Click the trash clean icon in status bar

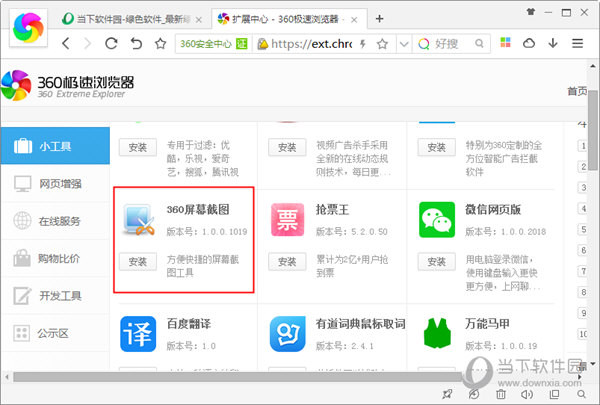click(x=501, y=394)
